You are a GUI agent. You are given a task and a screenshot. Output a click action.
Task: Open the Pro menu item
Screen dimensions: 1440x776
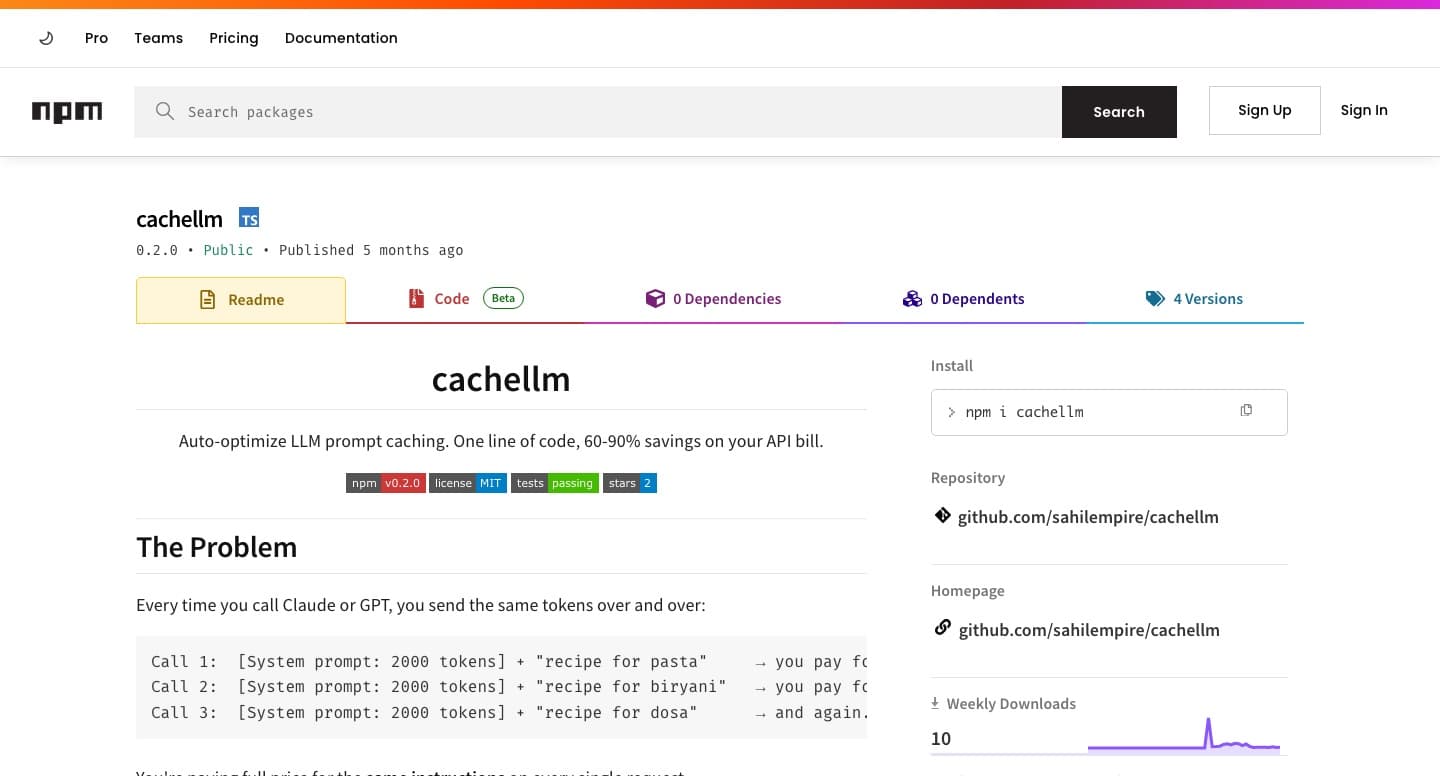point(96,38)
